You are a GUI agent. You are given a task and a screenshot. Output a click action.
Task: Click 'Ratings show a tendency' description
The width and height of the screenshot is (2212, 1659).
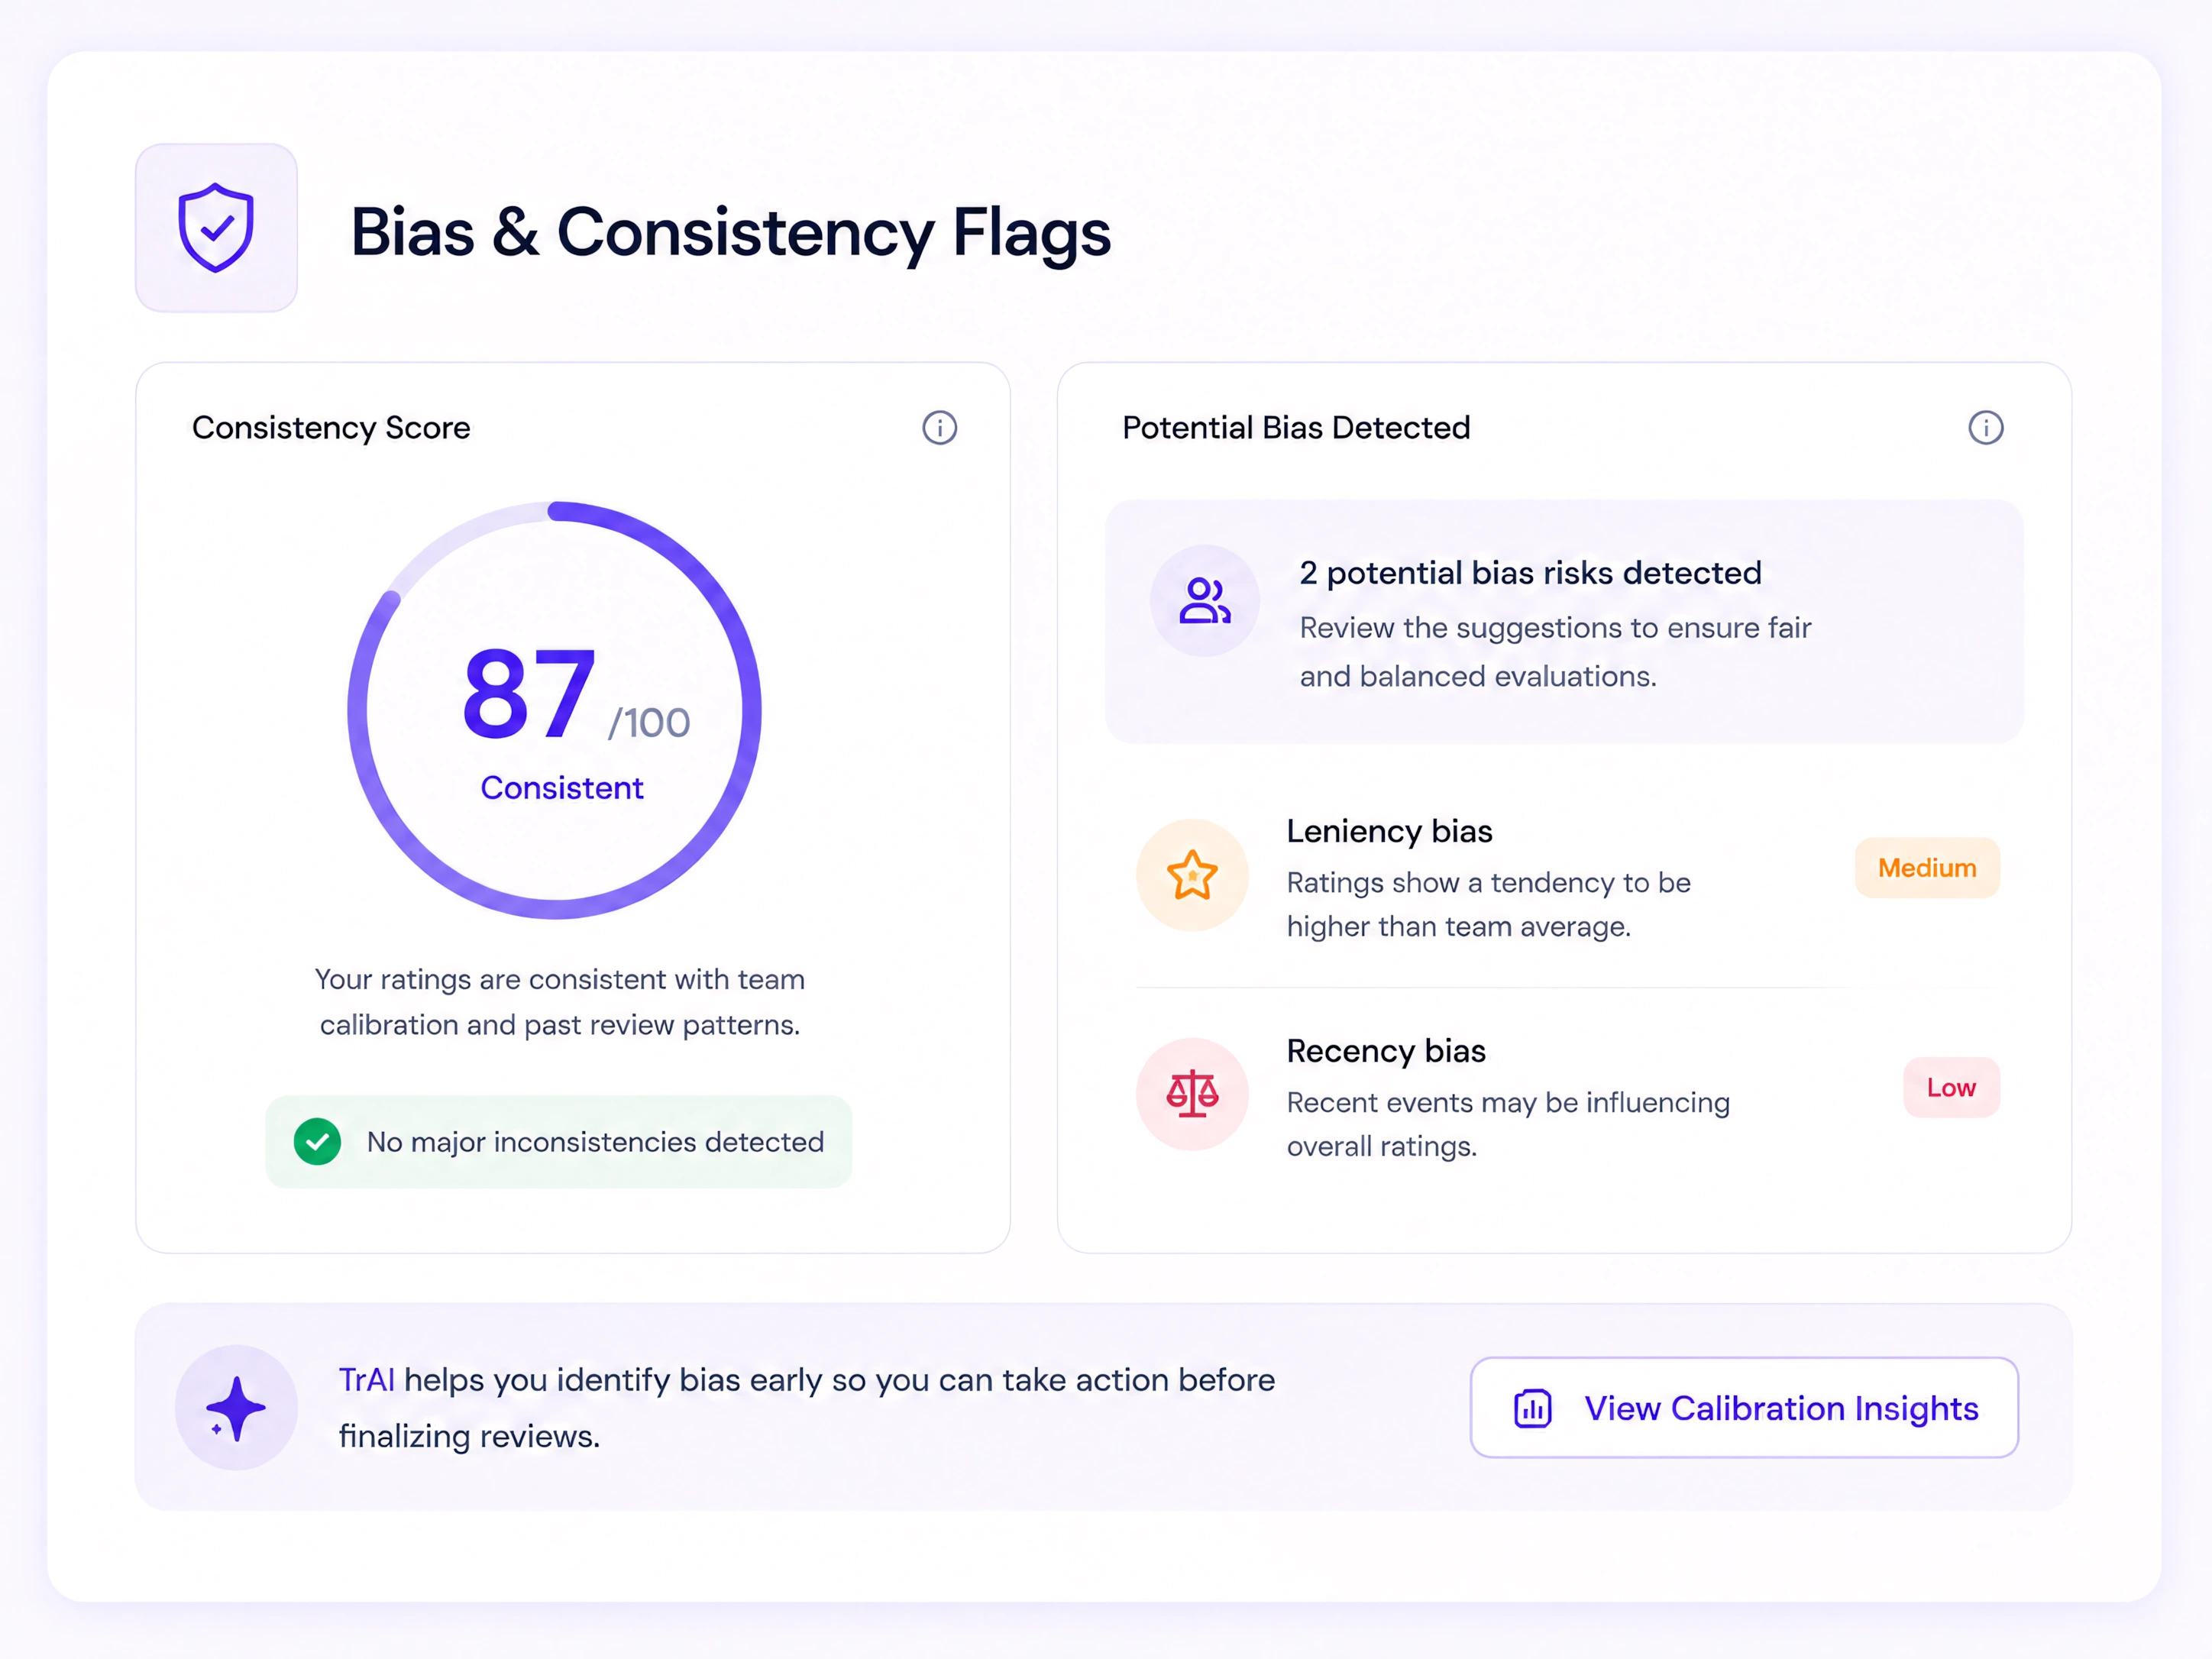(x=1488, y=905)
